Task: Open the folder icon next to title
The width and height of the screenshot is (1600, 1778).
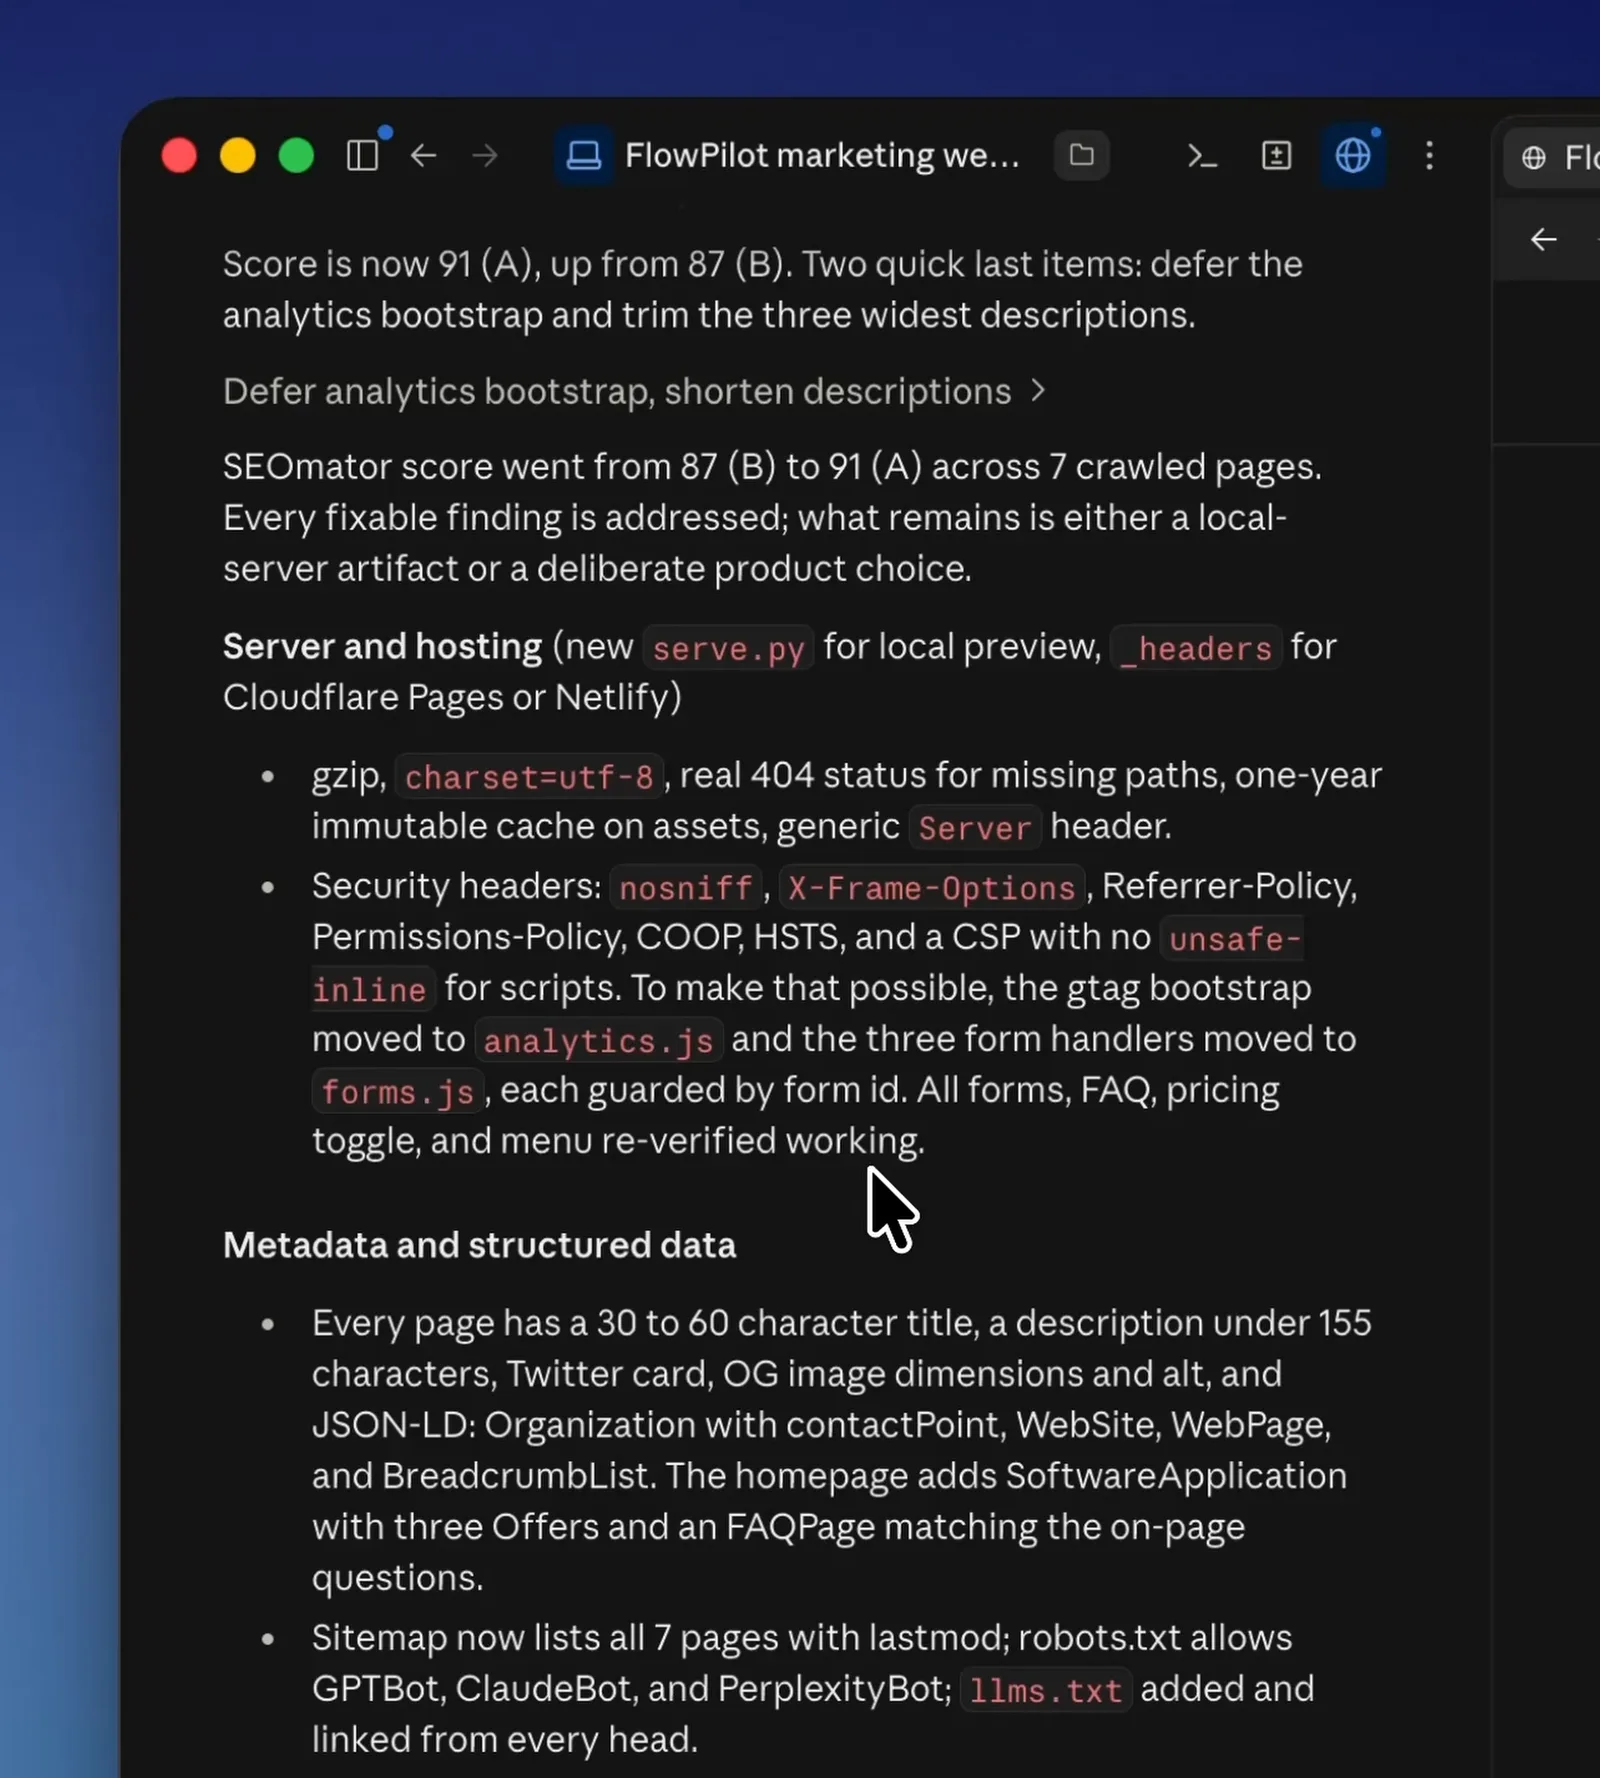Action: tap(1081, 155)
